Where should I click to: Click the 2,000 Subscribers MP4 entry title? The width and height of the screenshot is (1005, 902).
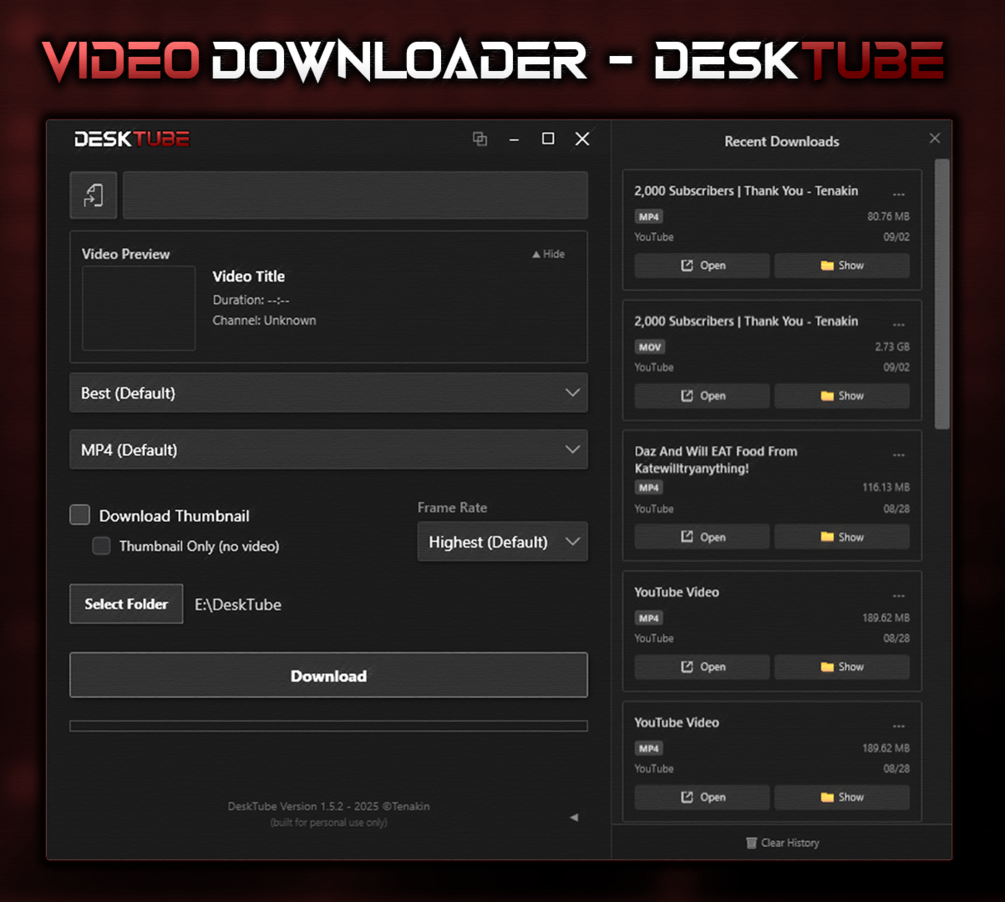pyautogui.click(x=746, y=191)
